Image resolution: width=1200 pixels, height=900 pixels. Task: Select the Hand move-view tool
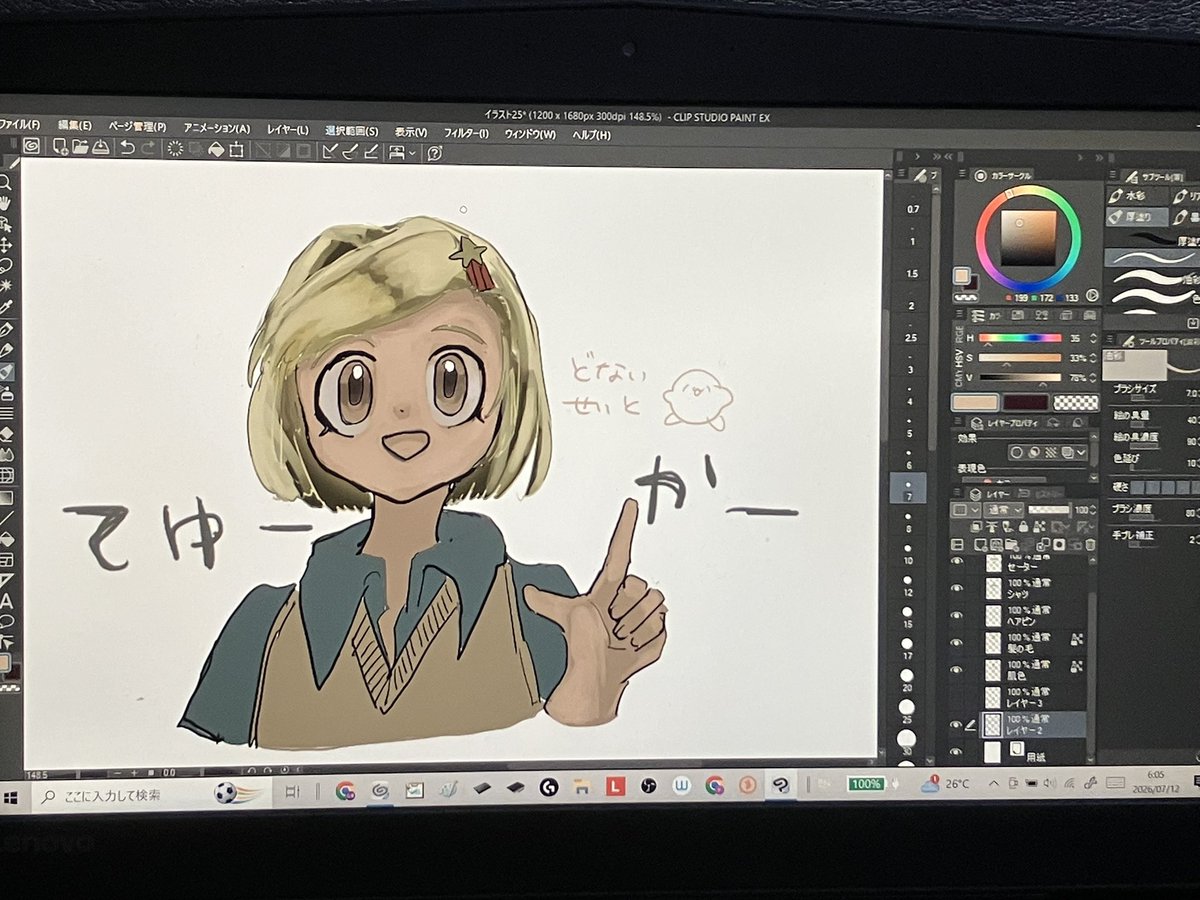point(5,203)
